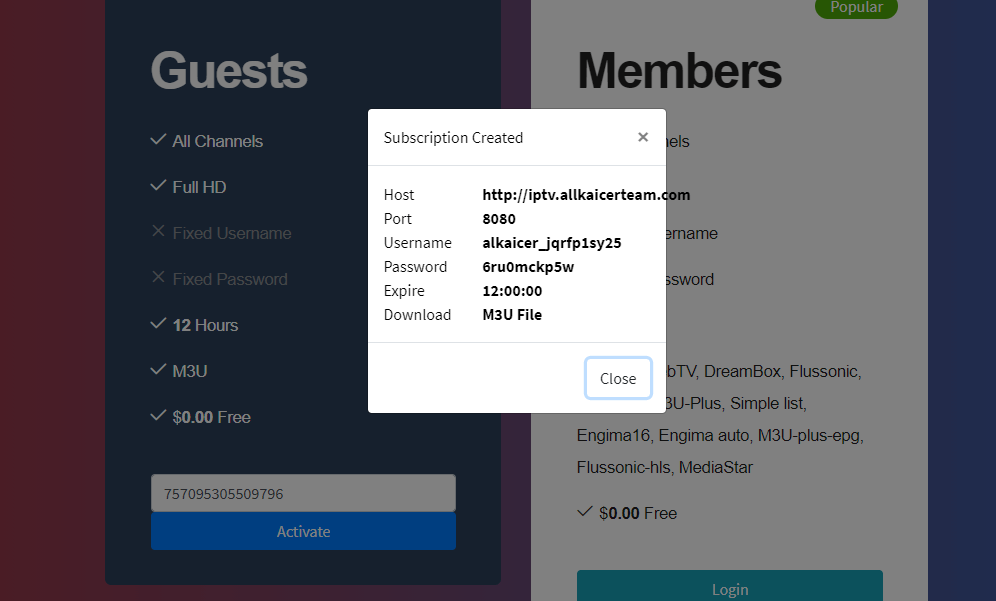The width and height of the screenshot is (996, 601).
Task: Click checkmark icon next to All Channels
Action: tap(158, 140)
